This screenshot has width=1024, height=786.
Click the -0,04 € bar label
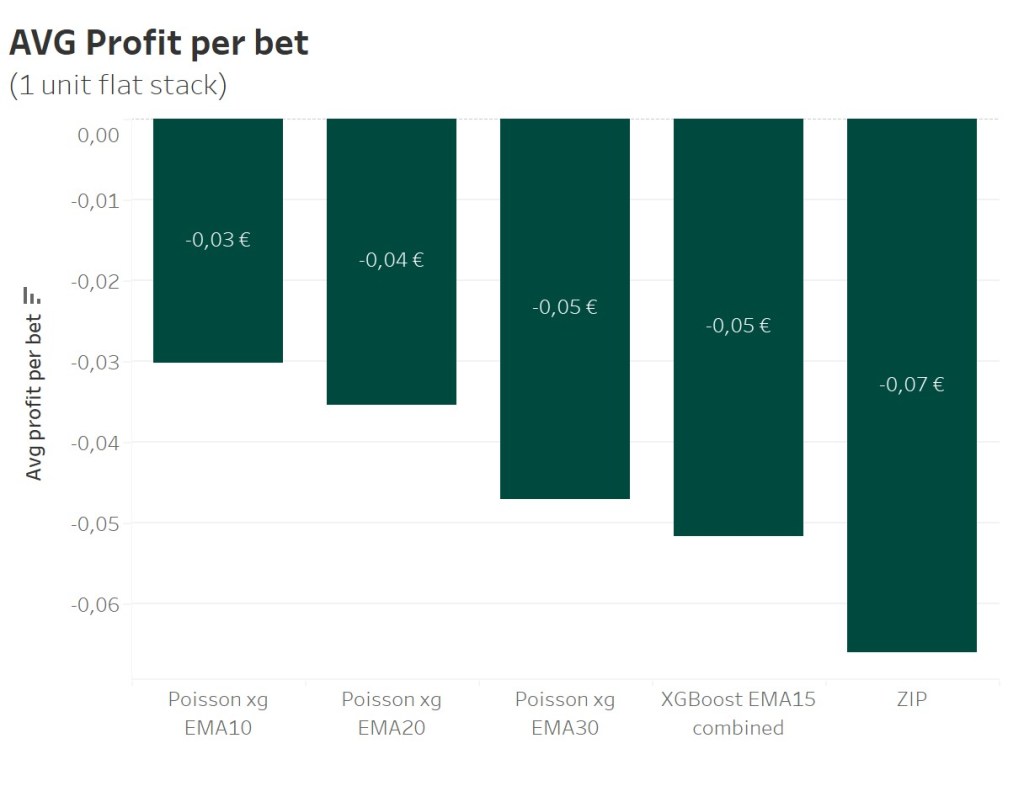point(391,260)
